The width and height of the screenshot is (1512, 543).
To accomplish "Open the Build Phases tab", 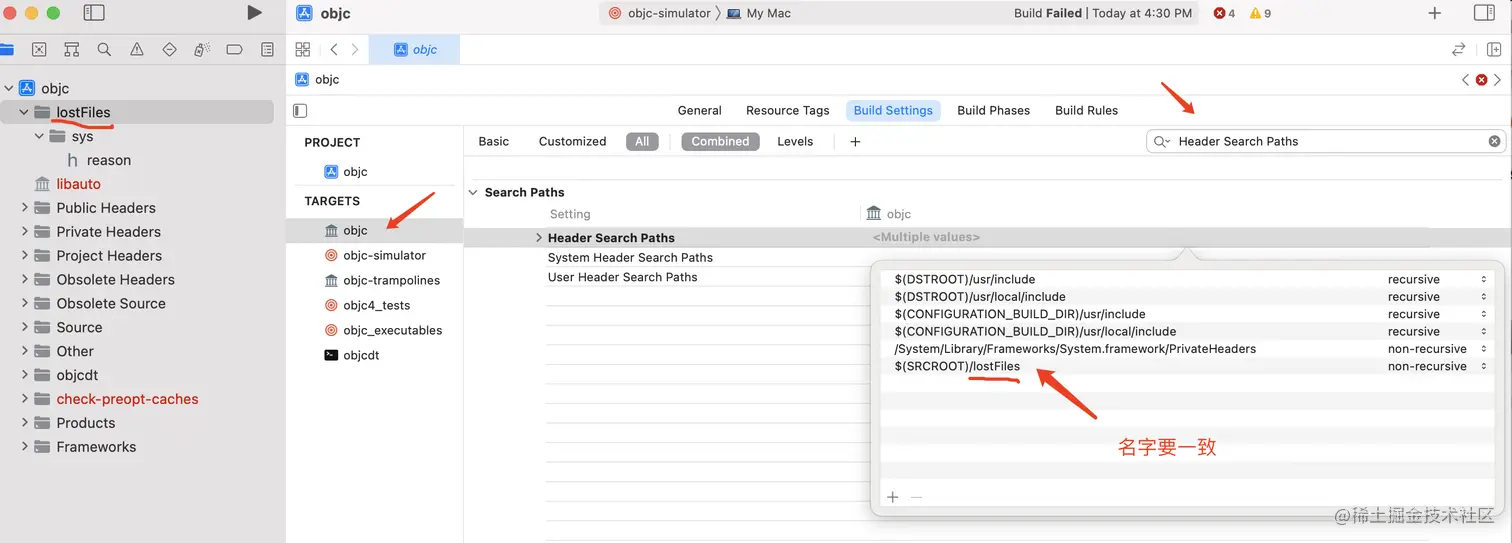I will coord(993,110).
